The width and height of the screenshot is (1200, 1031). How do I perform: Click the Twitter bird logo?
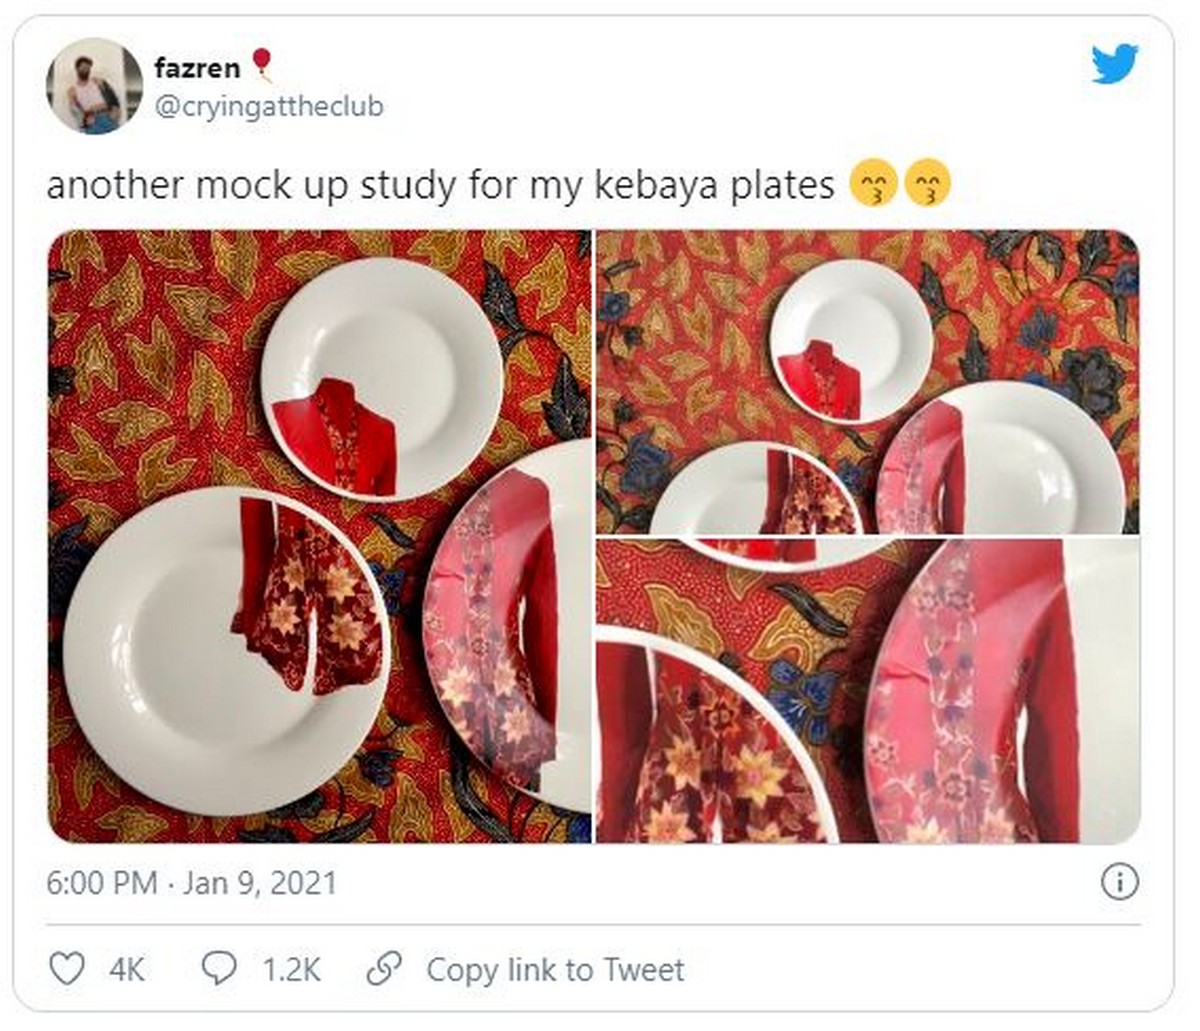coord(1114,65)
